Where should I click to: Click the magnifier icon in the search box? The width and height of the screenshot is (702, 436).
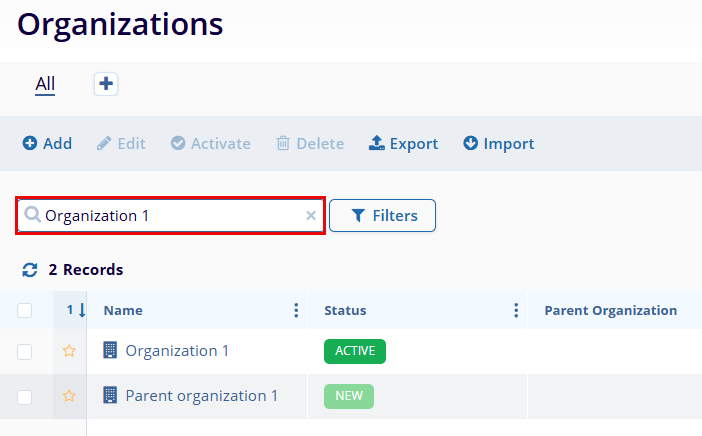click(x=32, y=216)
